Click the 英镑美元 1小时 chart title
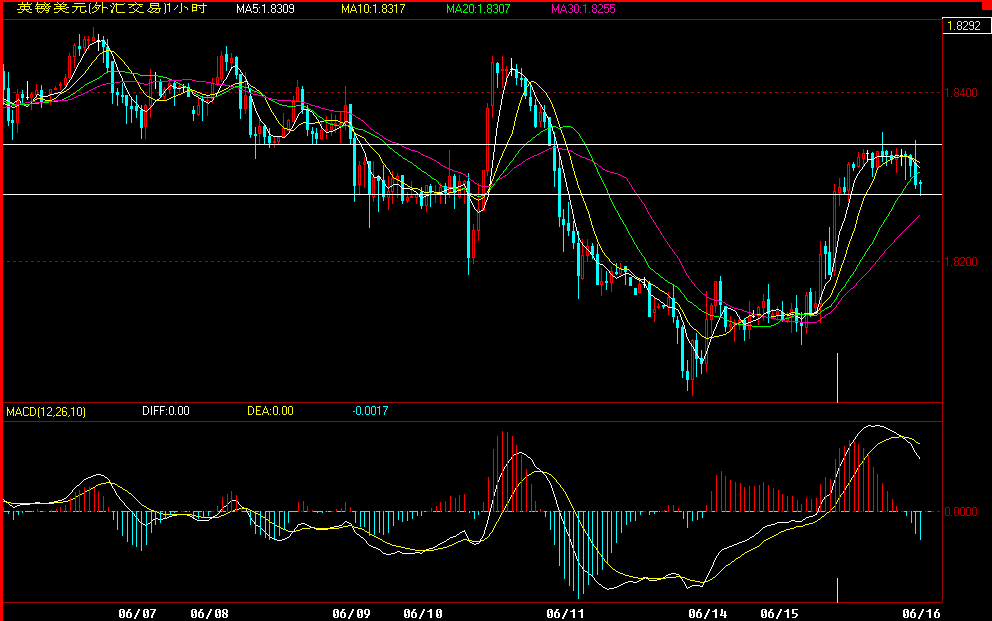This screenshot has height=621, width=992. coord(104,8)
